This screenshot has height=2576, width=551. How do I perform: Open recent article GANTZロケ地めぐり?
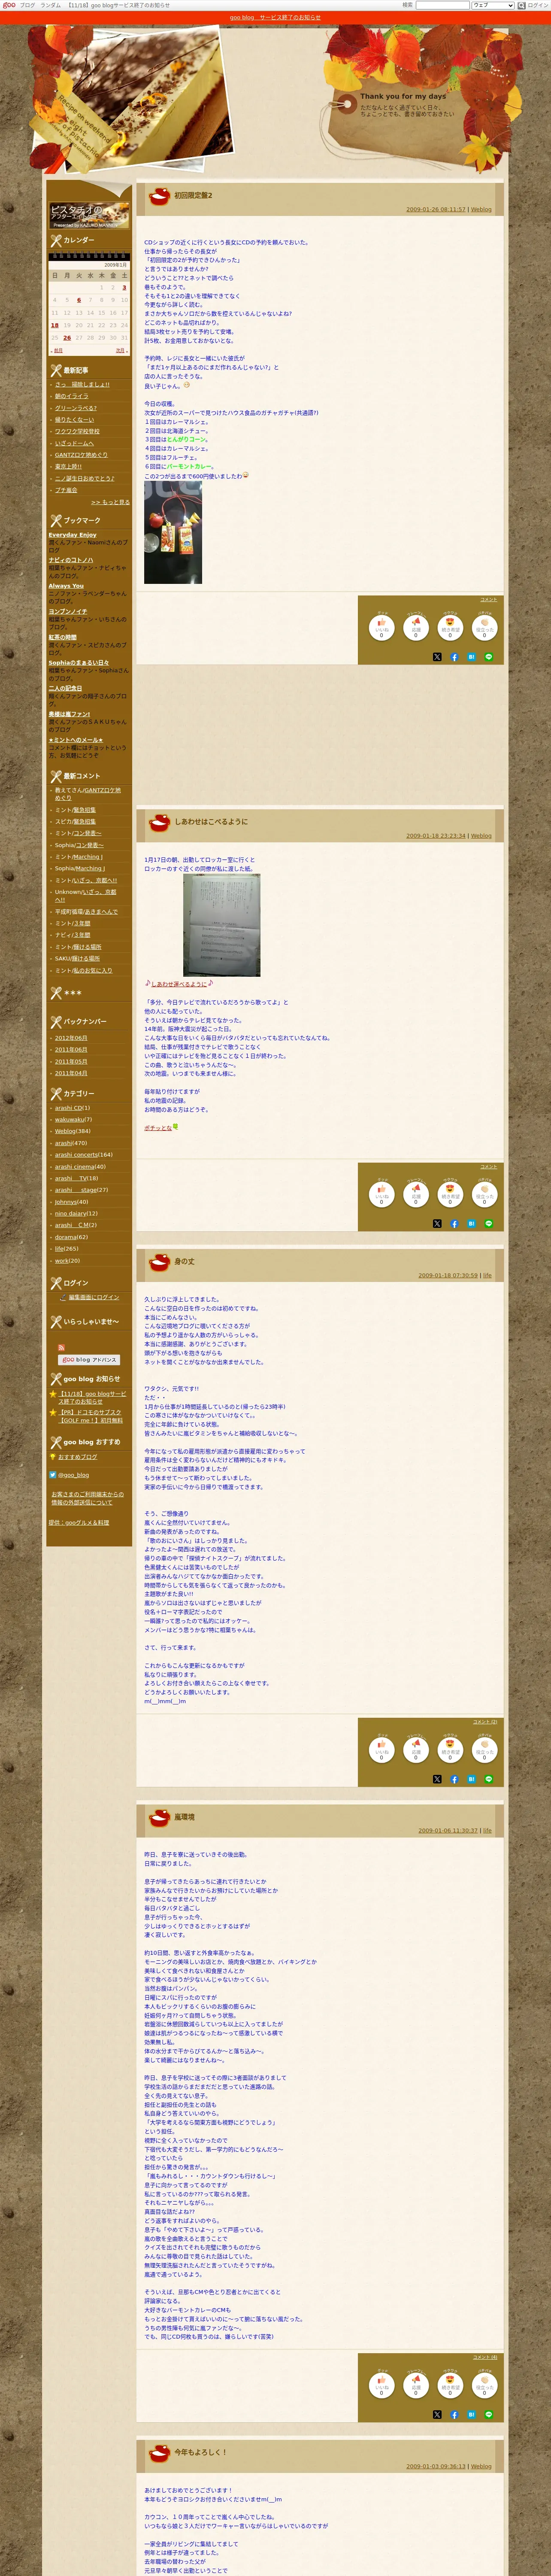pos(81,455)
